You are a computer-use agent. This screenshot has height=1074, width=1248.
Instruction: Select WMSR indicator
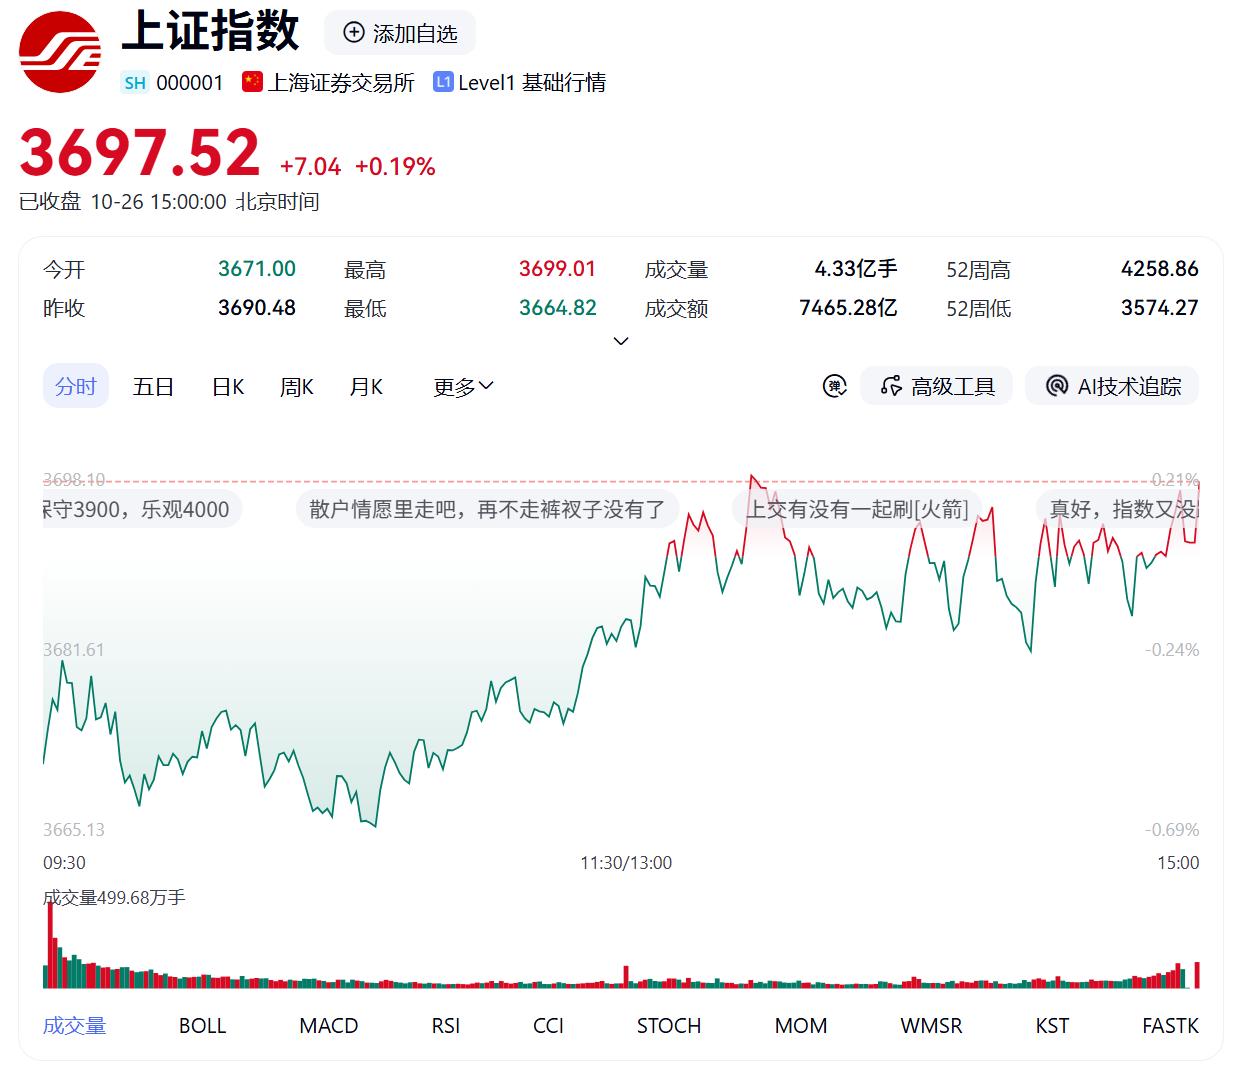click(931, 1026)
